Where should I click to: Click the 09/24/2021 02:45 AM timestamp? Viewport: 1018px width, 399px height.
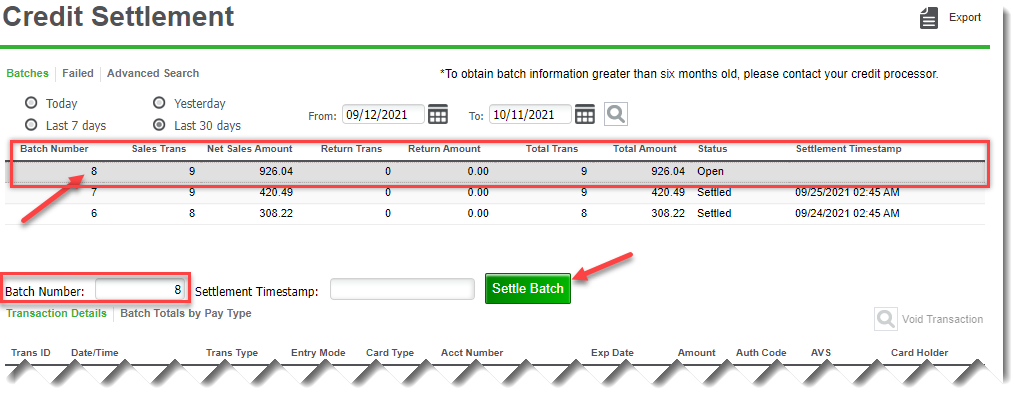coord(847,213)
